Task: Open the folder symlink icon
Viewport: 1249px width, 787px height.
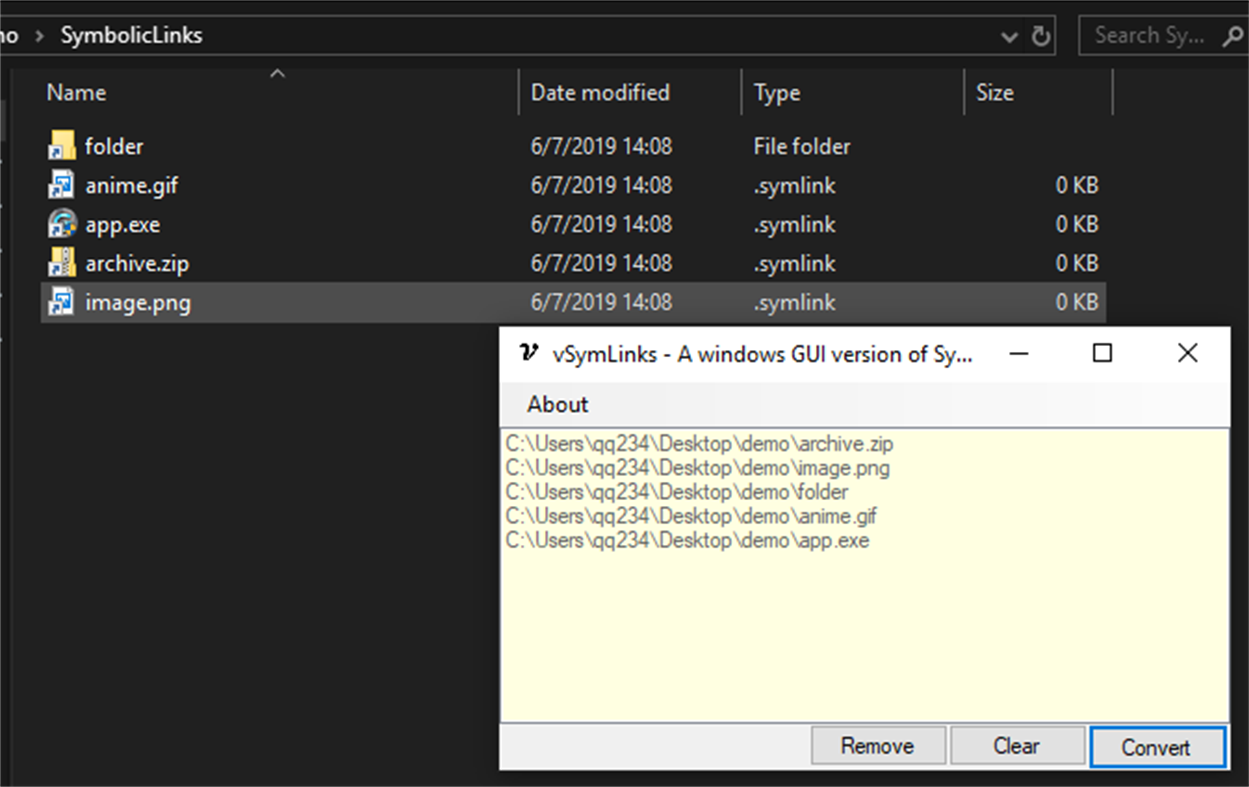Action: pos(60,146)
